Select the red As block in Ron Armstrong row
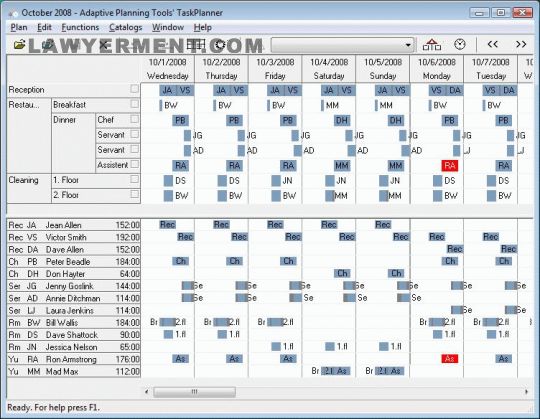 pos(450,359)
